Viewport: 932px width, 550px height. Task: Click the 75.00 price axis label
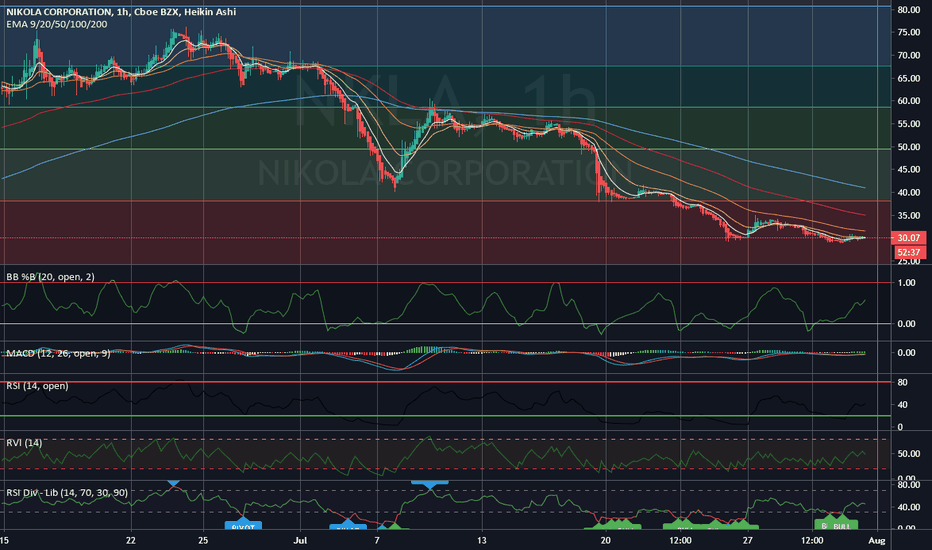909,33
